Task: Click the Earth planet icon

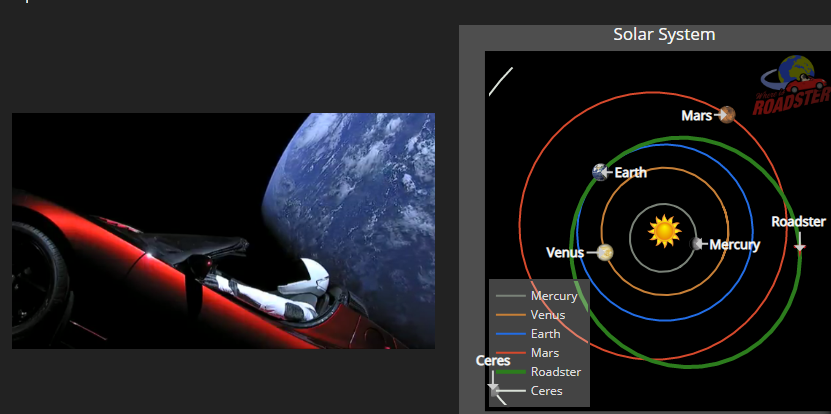Action: click(600, 172)
